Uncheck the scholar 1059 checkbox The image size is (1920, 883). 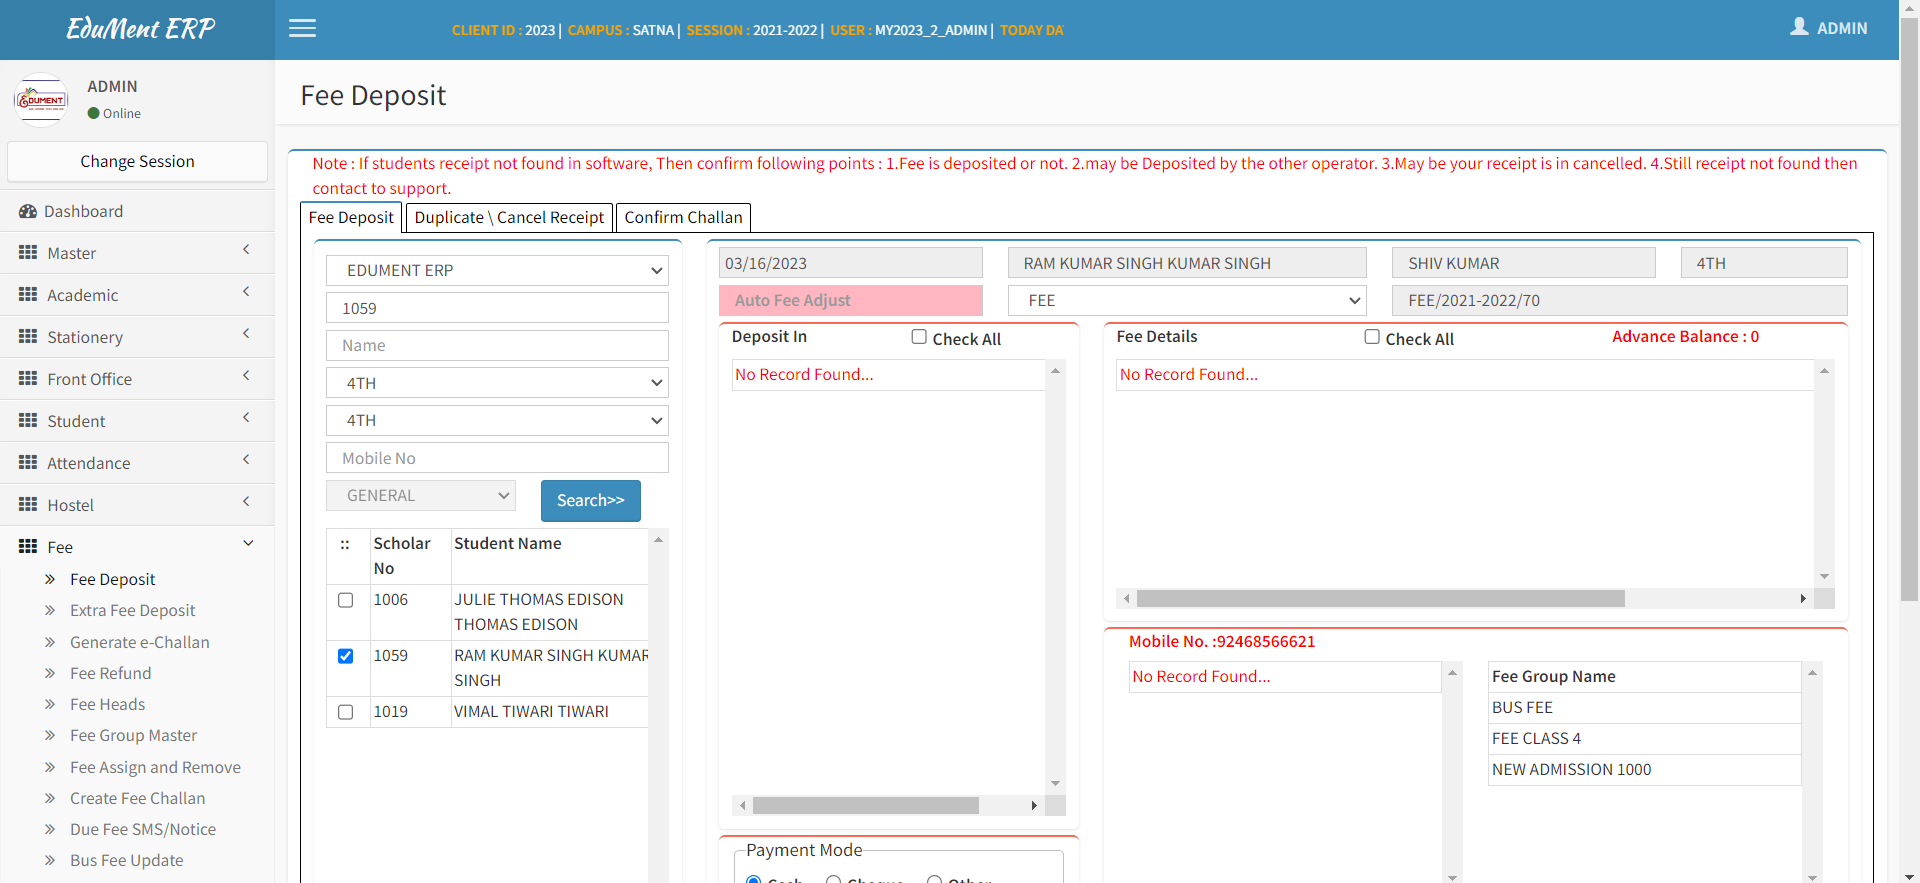click(x=346, y=656)
